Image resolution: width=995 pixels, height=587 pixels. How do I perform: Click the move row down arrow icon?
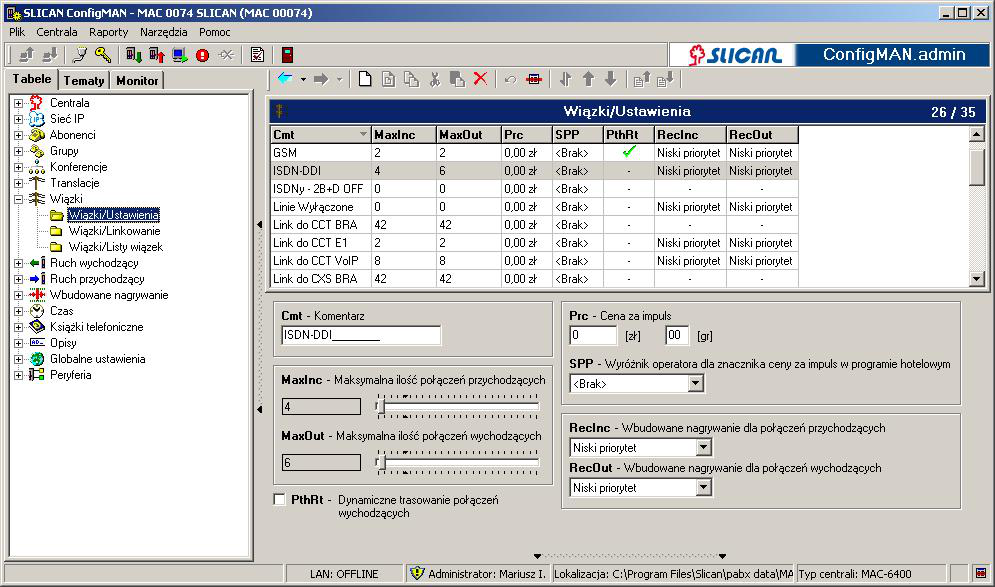pyautogui.click(x=610, y=79)
